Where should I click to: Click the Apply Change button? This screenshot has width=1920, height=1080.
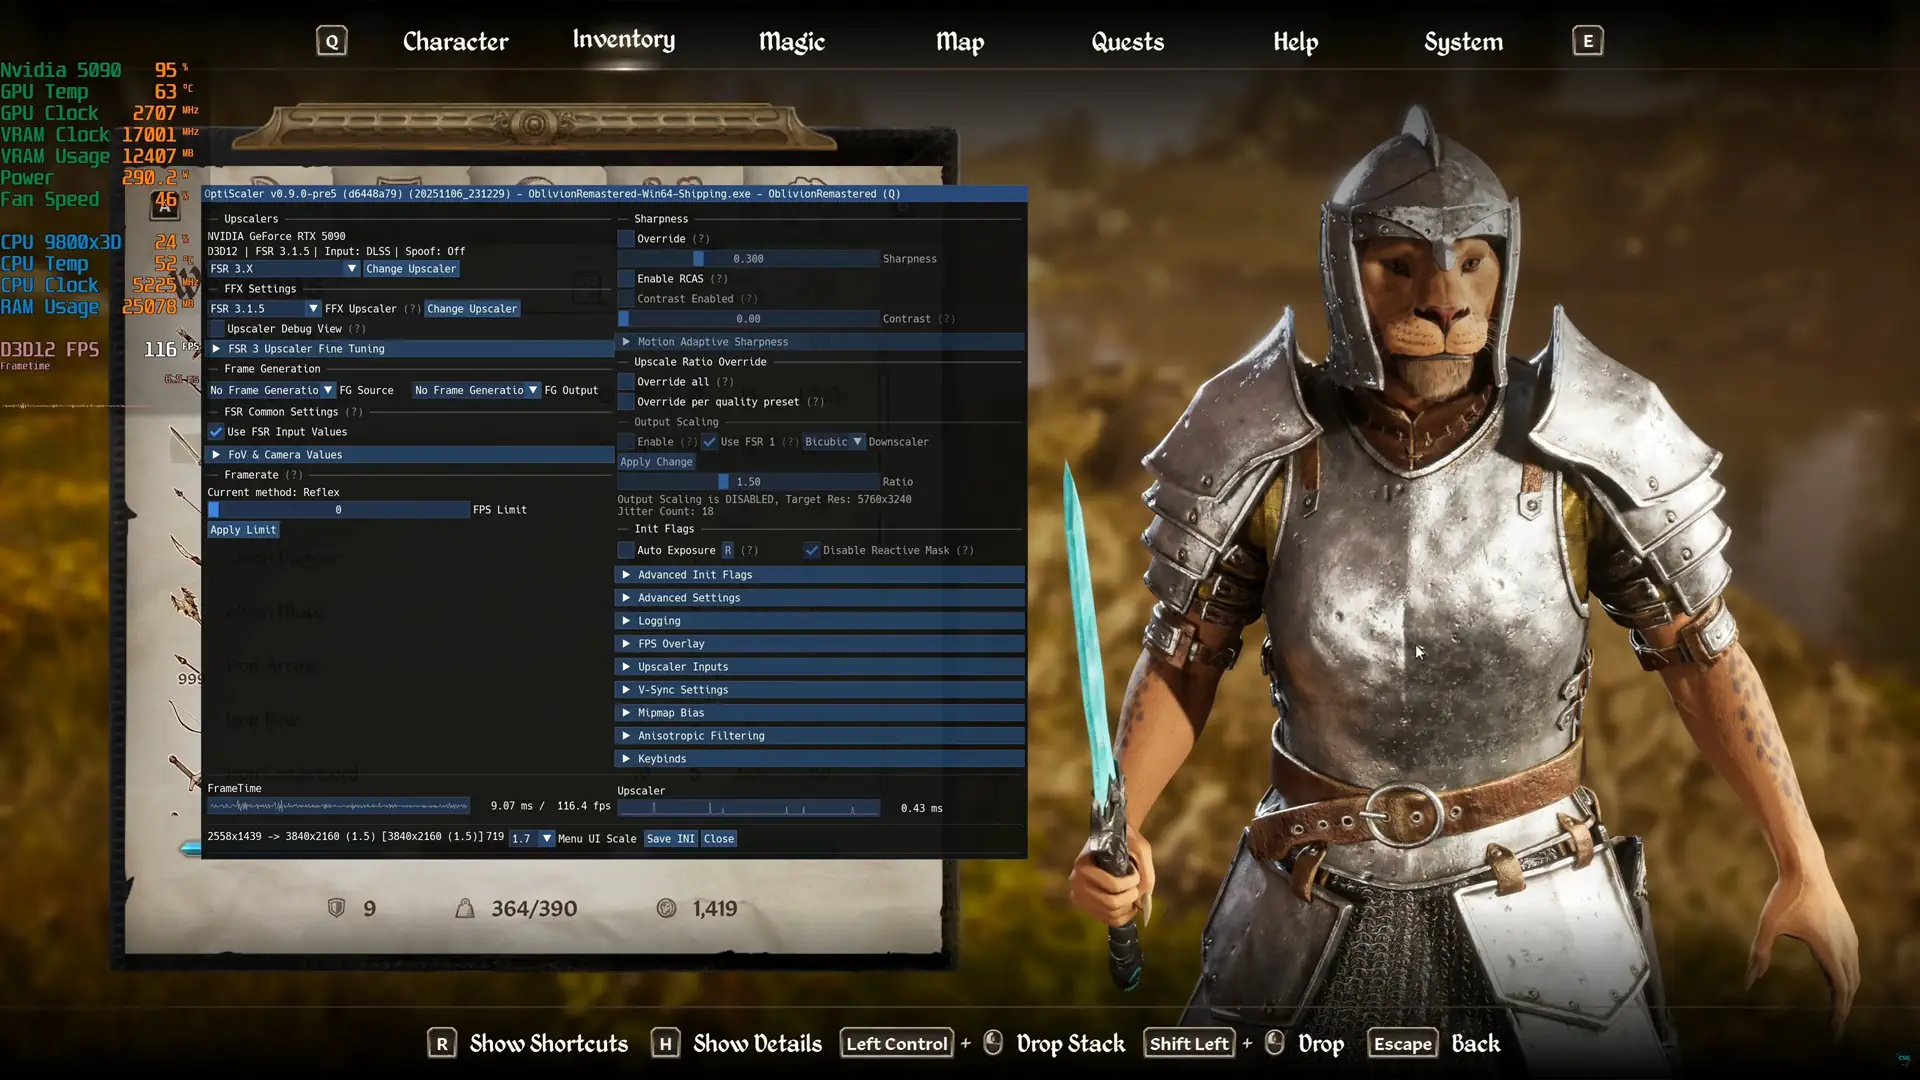(x=656, y=462)
